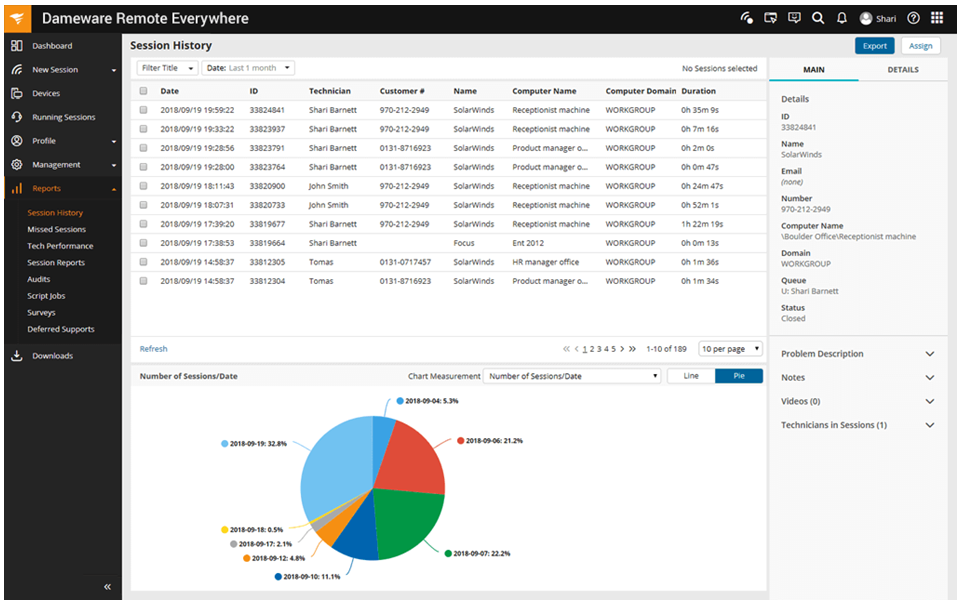Check session 33823791 row checkbox
961x609 pixels.
143,148
